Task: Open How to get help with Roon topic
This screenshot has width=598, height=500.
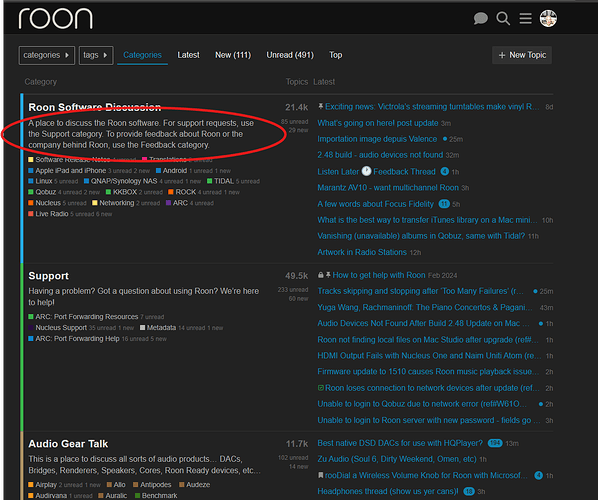Action: pos(379,275)
